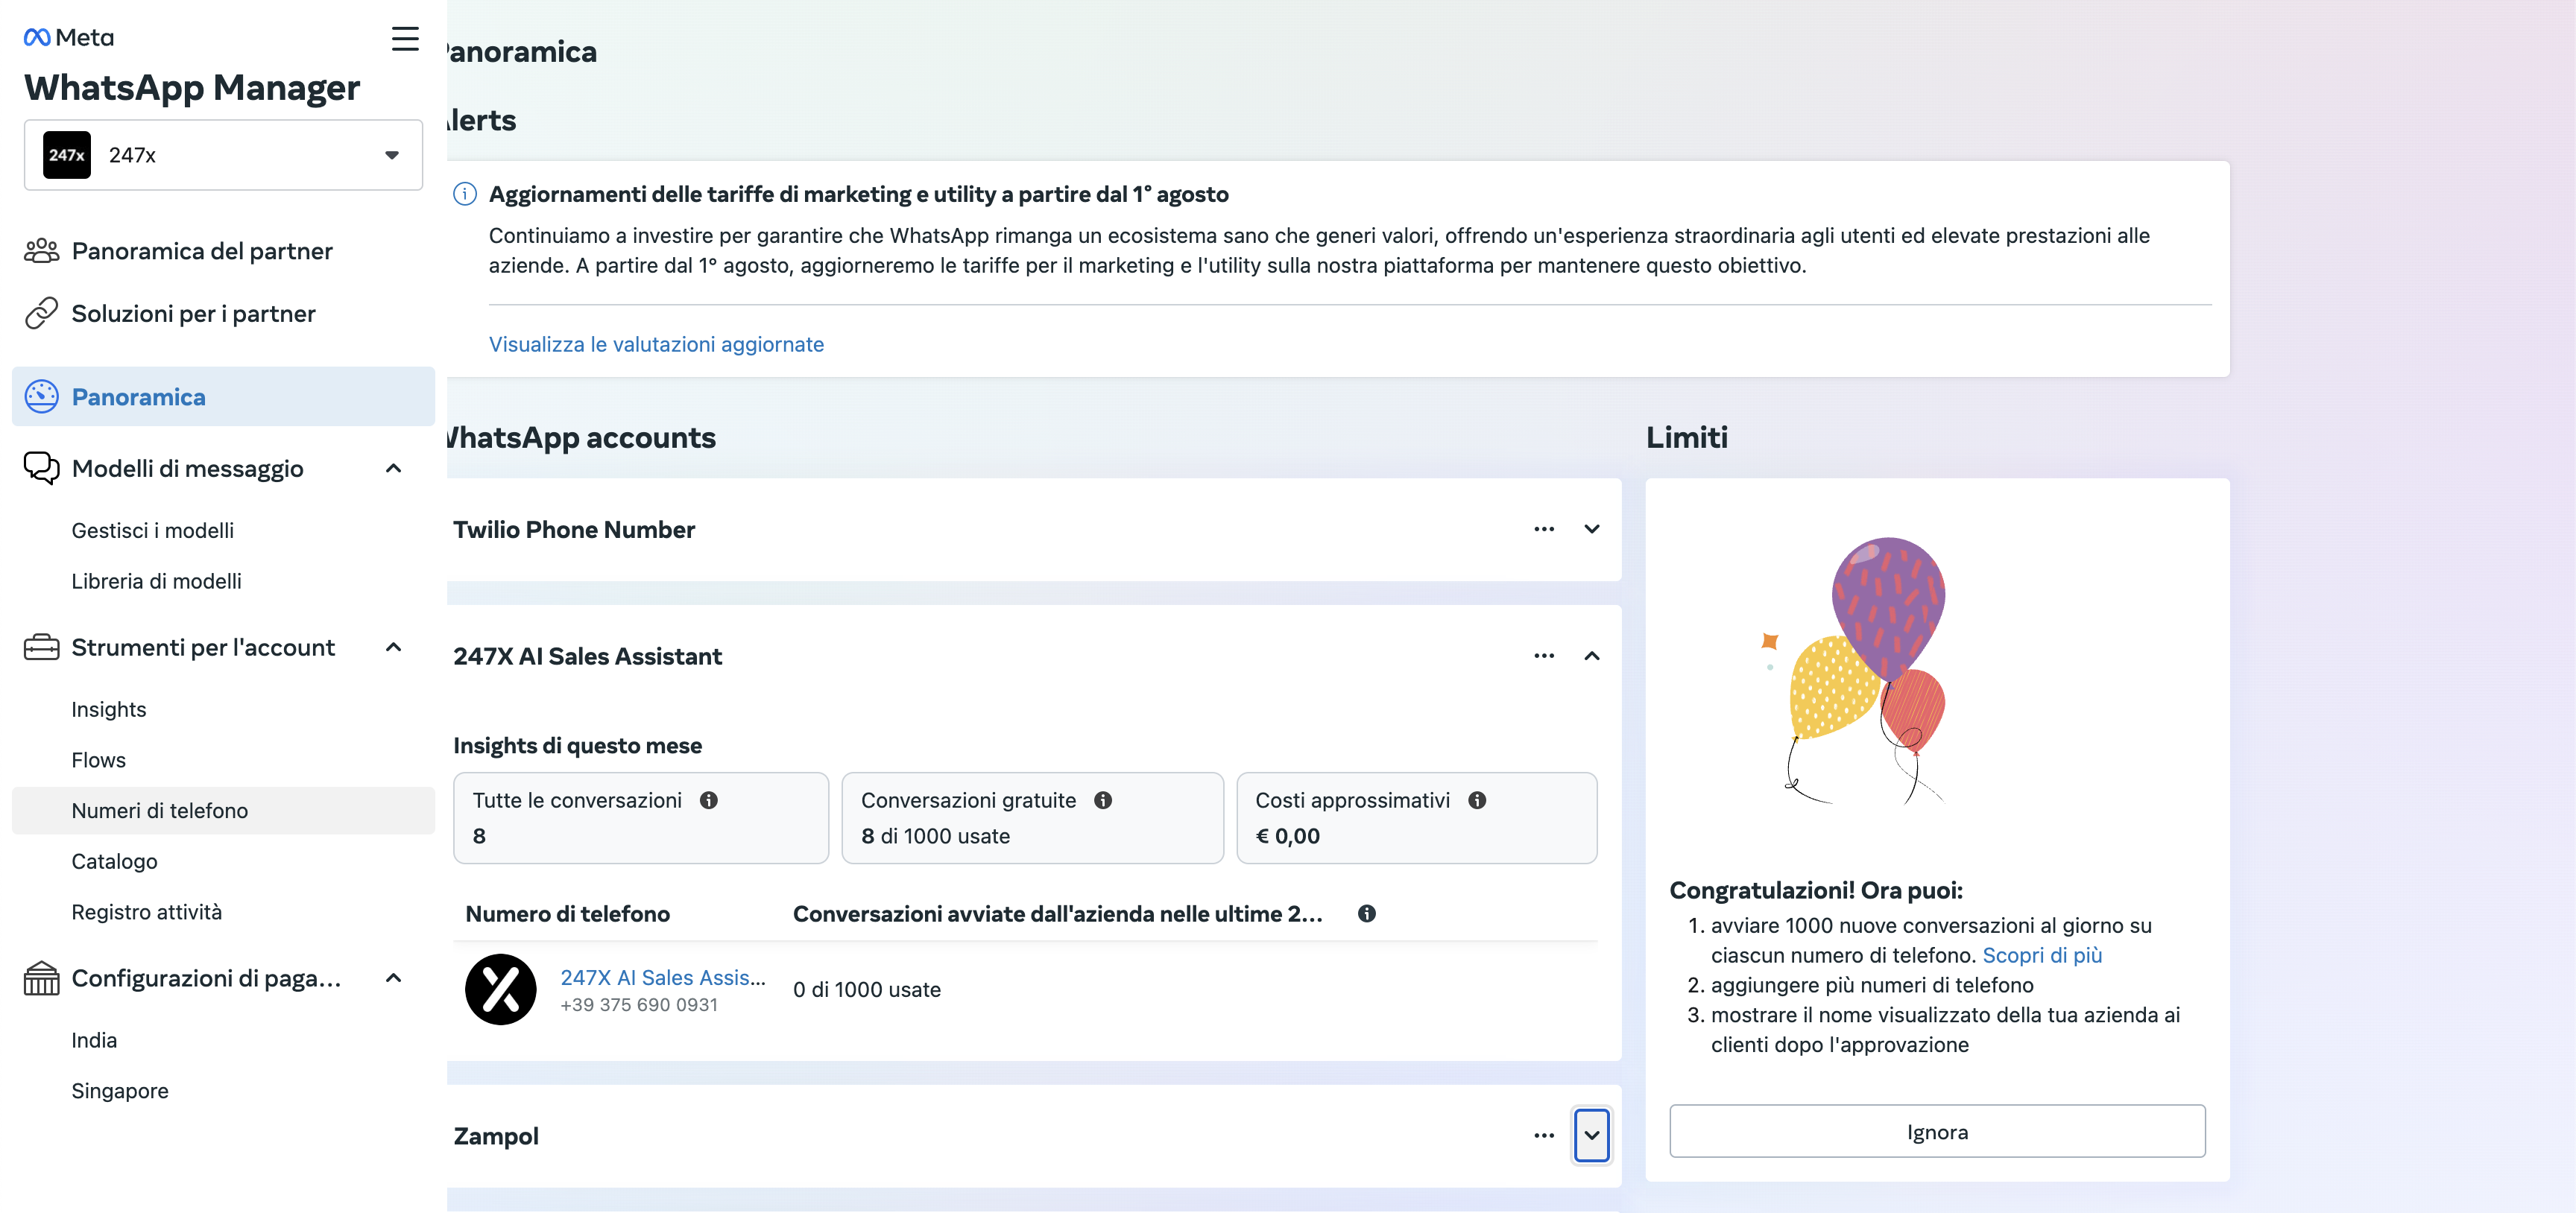Select Panoramica in the sidebar
The width and height of the screenshot is (2576, 1213).
[x=223, y=397]
